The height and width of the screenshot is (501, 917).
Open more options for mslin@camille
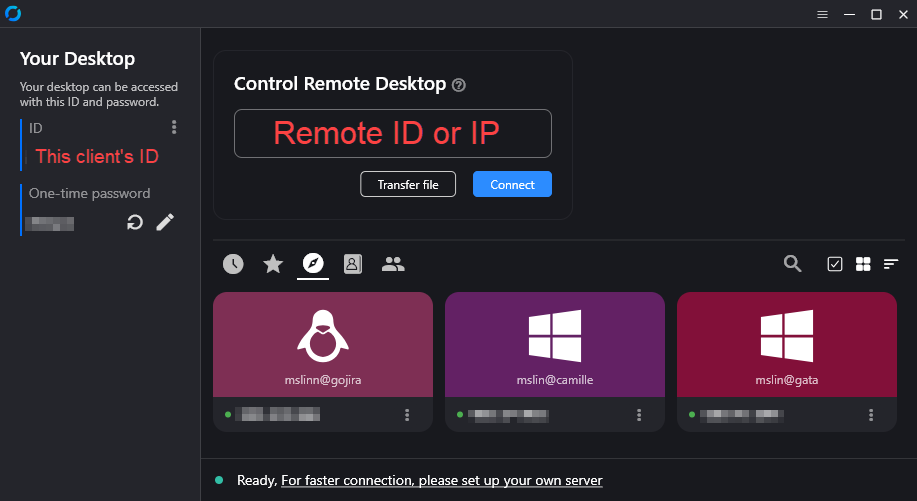tap(639, 415)
